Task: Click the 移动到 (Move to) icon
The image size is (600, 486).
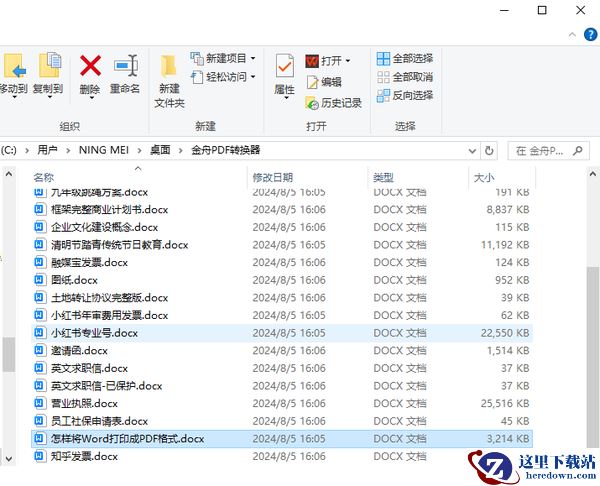Action: (14, 67)
